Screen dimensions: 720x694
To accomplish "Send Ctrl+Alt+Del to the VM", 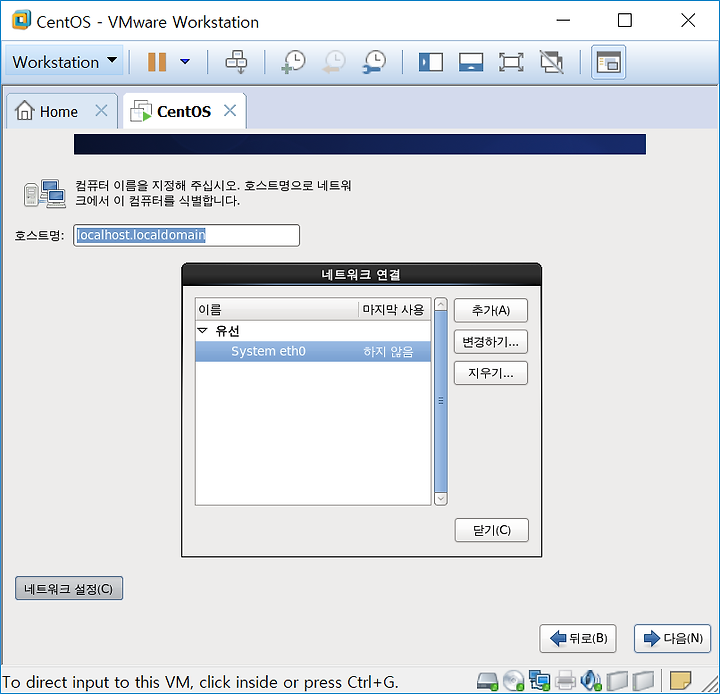I will (236, 62).
